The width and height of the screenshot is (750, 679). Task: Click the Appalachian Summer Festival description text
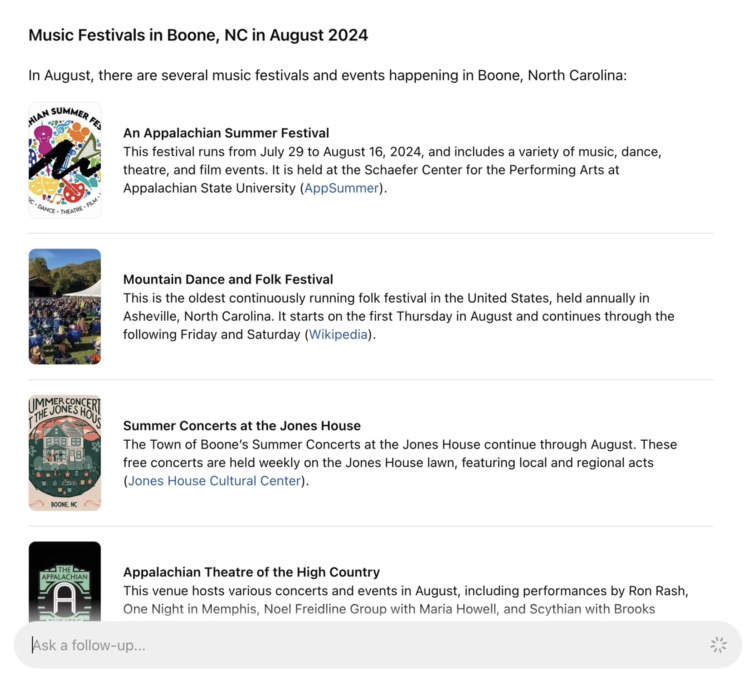[x=392, y=152]
